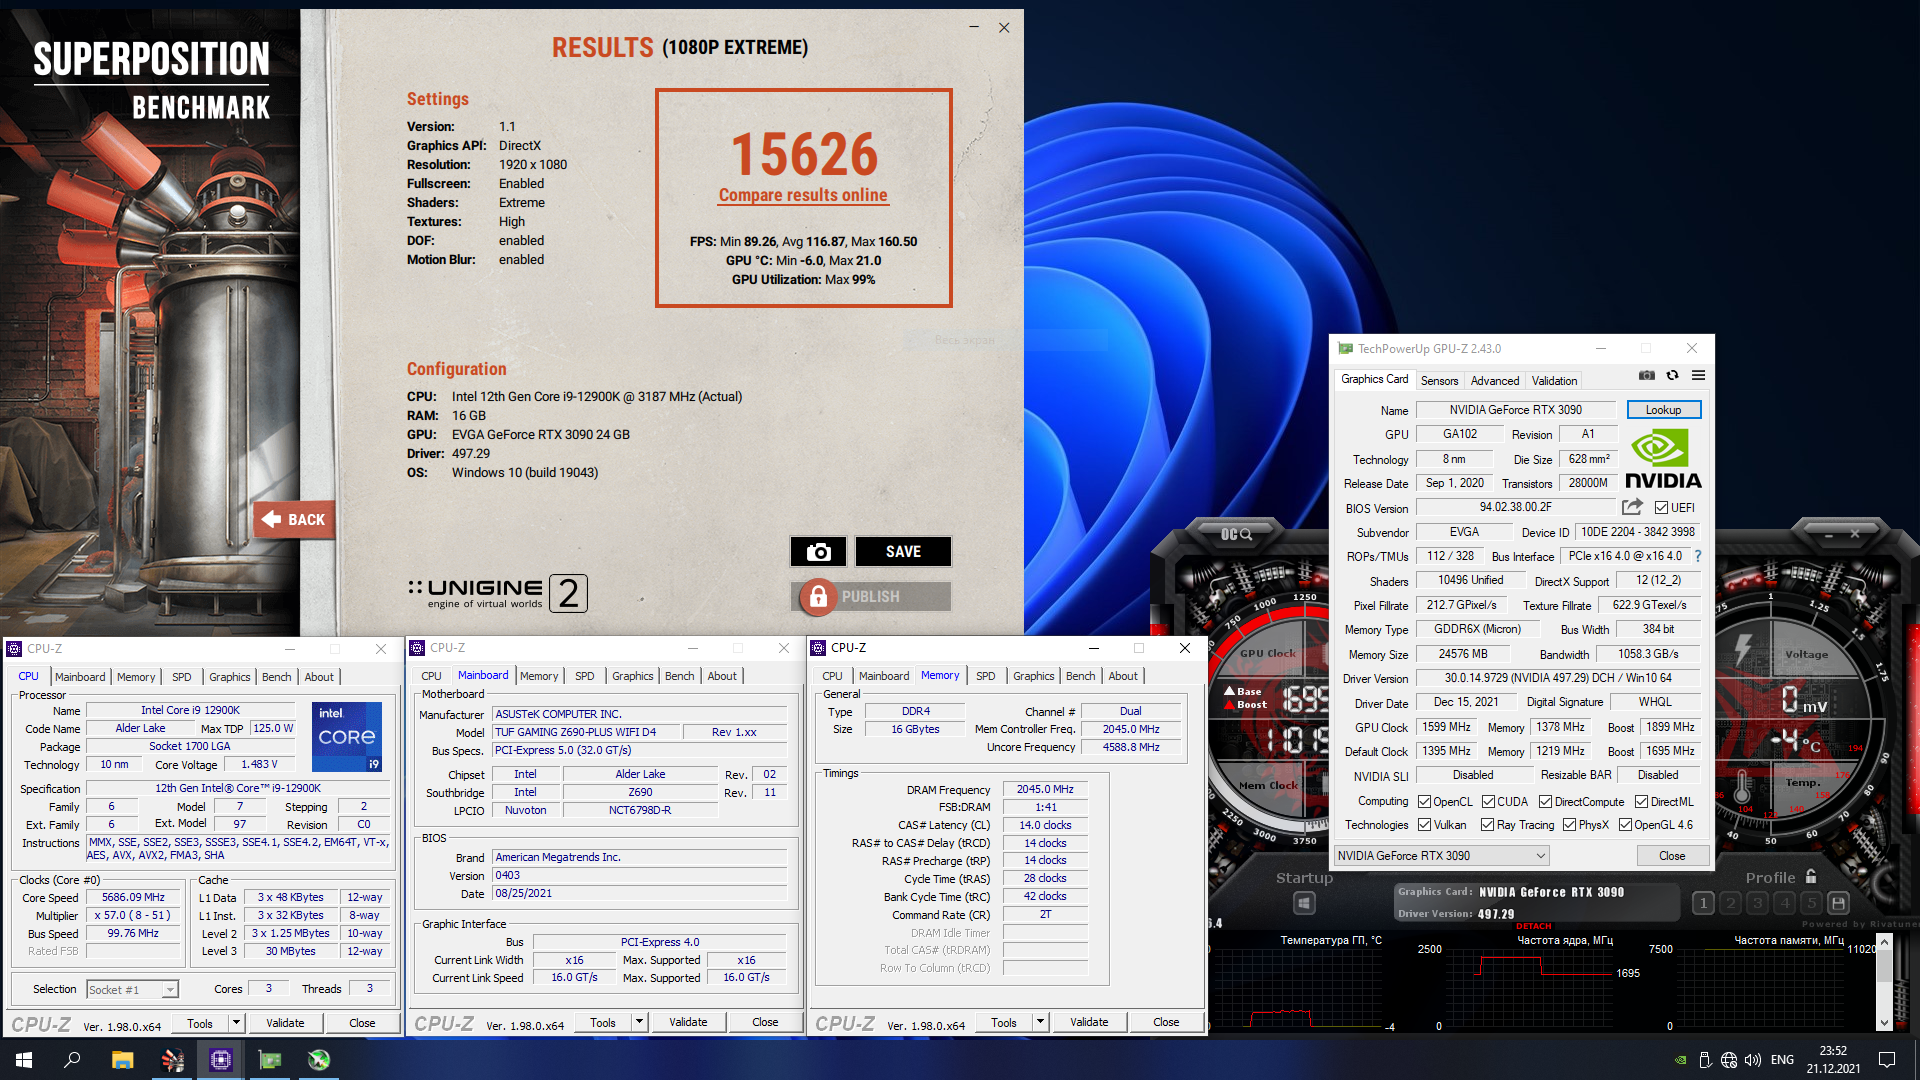Screen dimensions: 1920x1080
Task: Click Tools button in Memory CPU-Z window
Action: (x=1003, y=1022)
